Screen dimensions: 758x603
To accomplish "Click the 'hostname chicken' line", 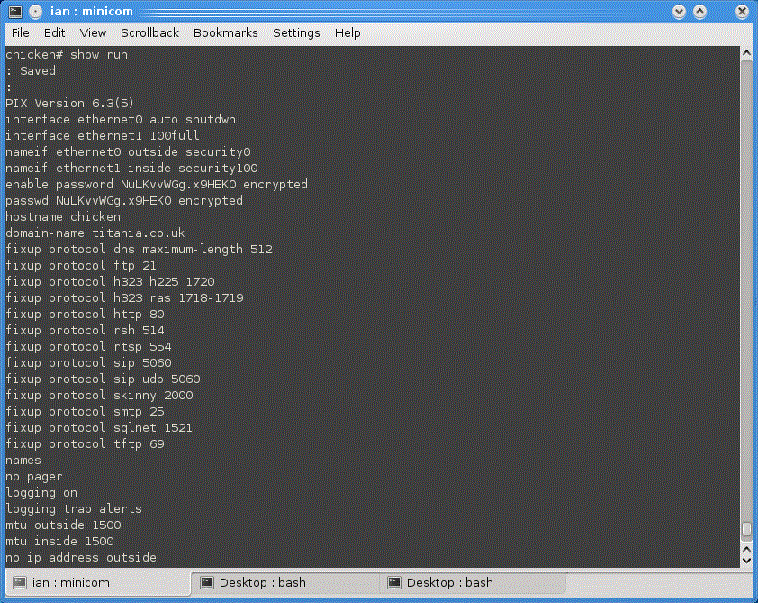I will pos(63,217).
